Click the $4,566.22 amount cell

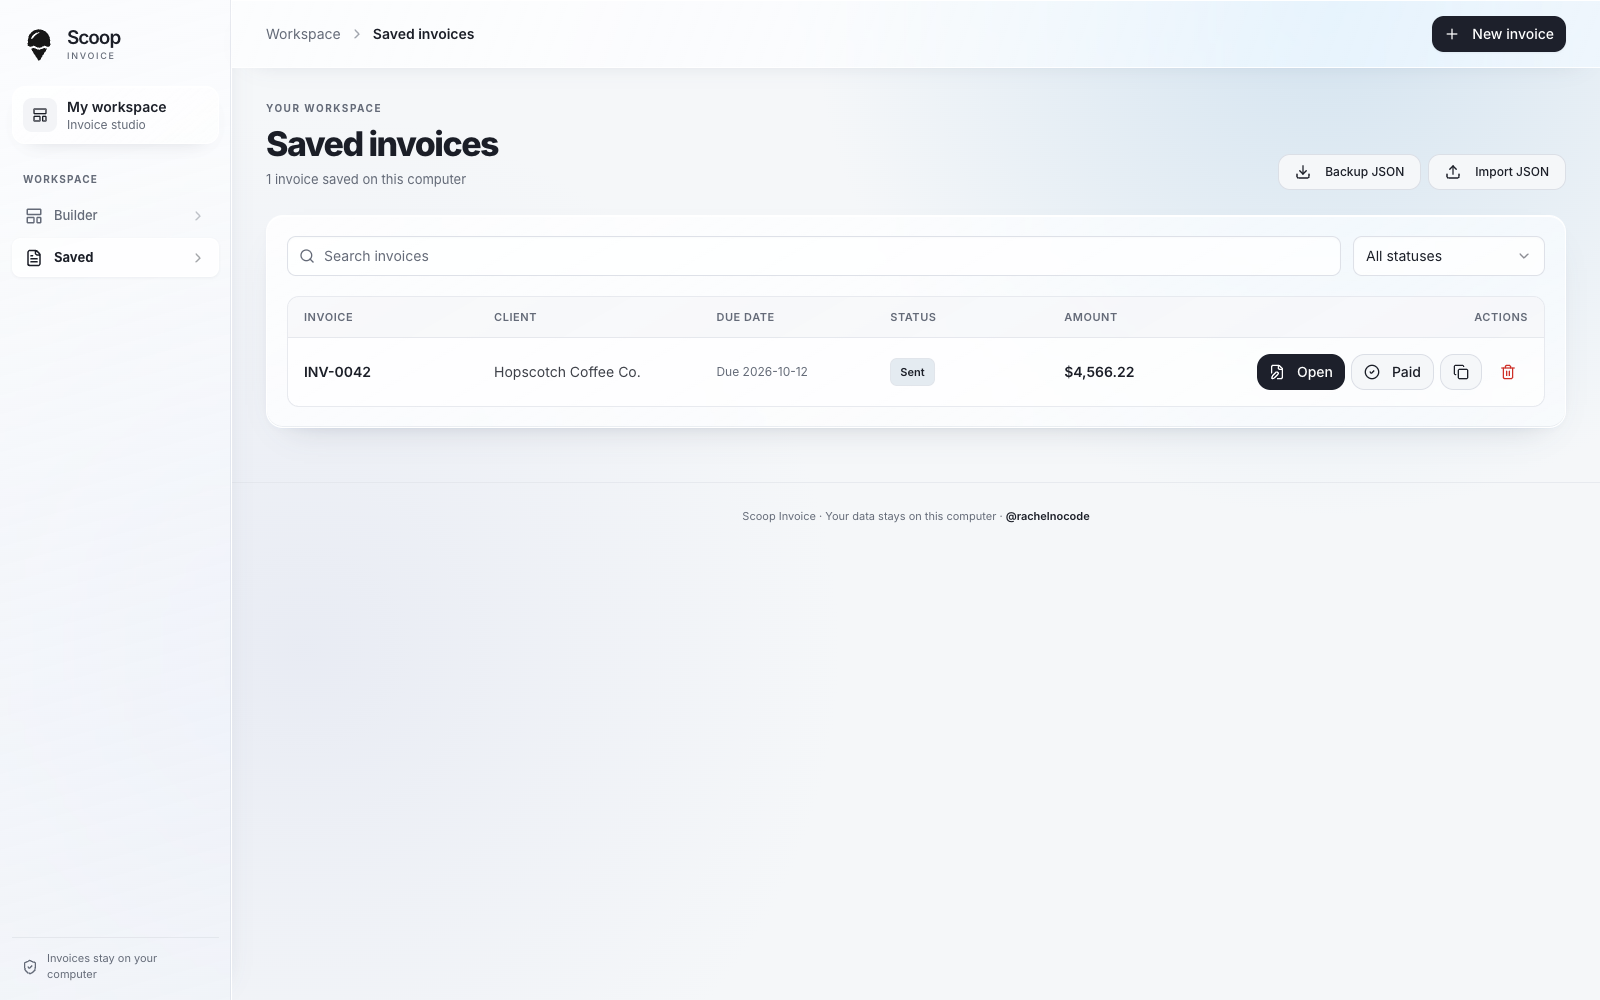(1099, 372)
